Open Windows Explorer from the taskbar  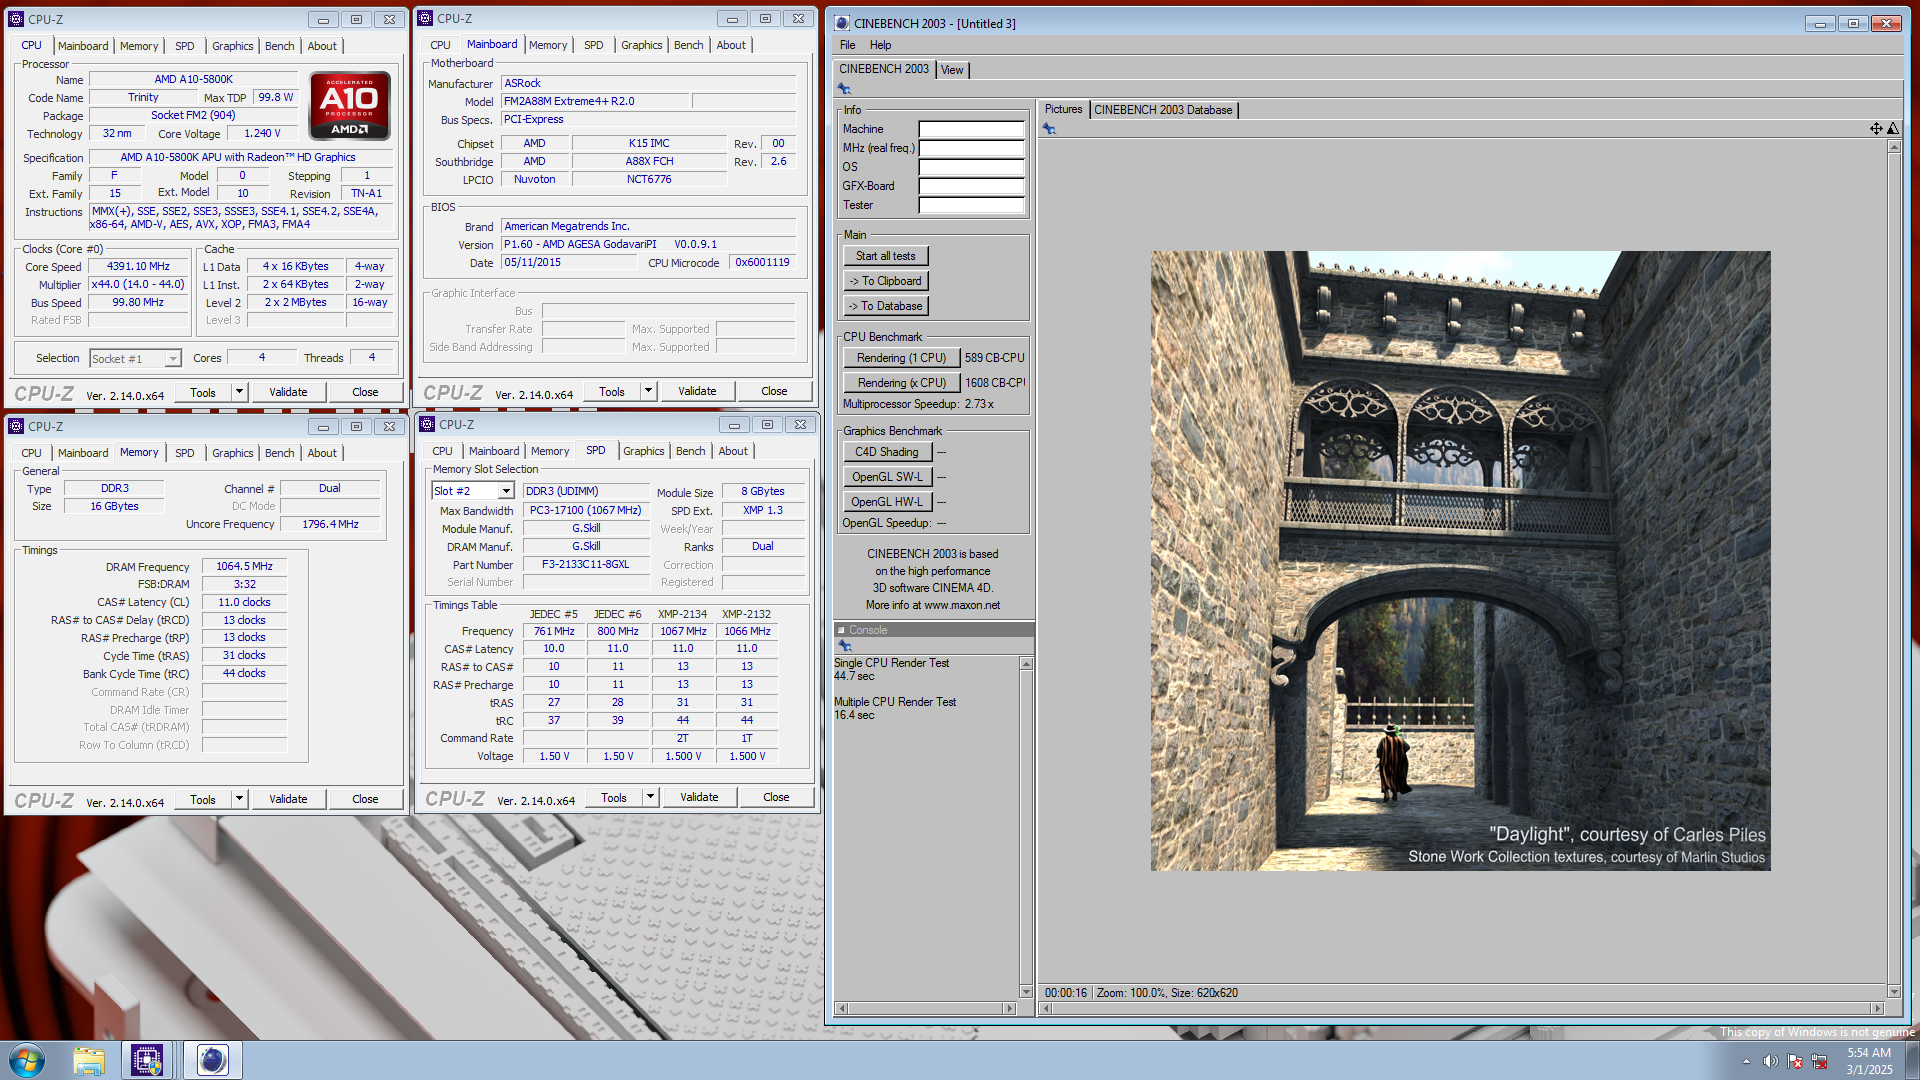[x=89, y=1060]
